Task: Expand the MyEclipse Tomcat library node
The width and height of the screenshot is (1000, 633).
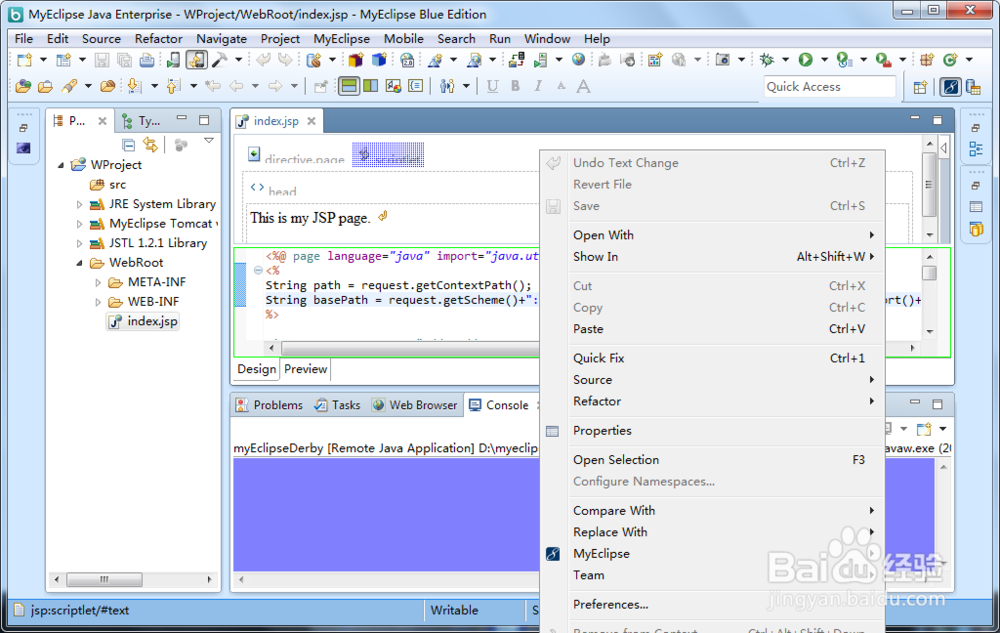Action: [x=79, y=224]
